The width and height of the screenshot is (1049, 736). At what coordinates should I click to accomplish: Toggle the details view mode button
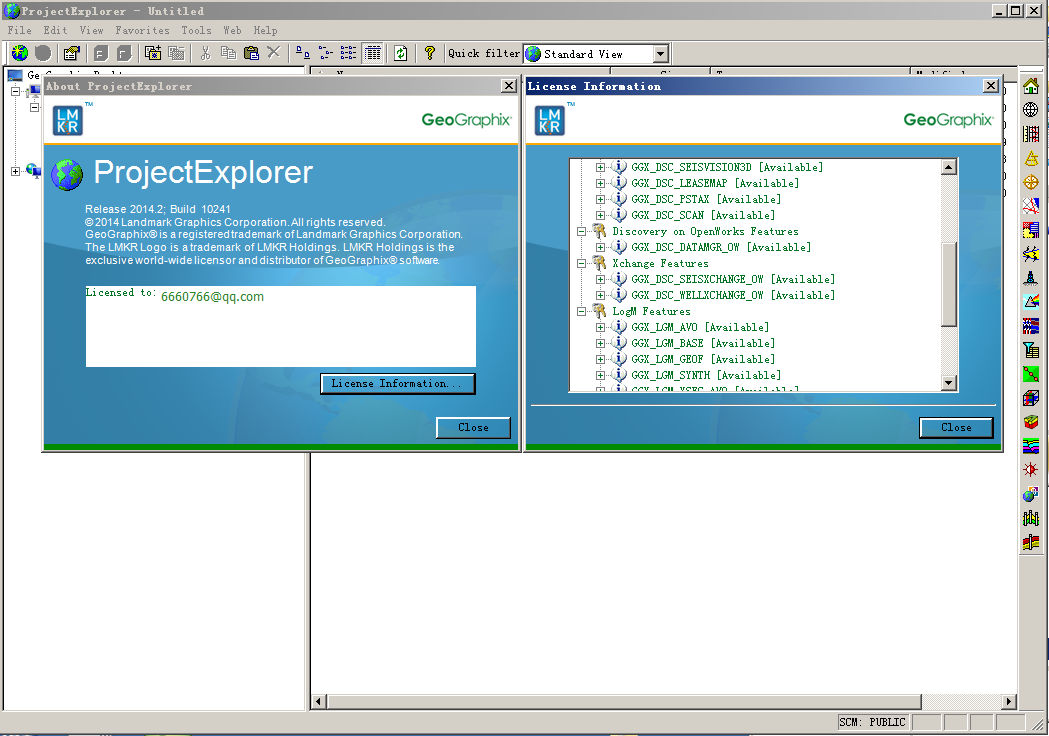click(373, 53)
